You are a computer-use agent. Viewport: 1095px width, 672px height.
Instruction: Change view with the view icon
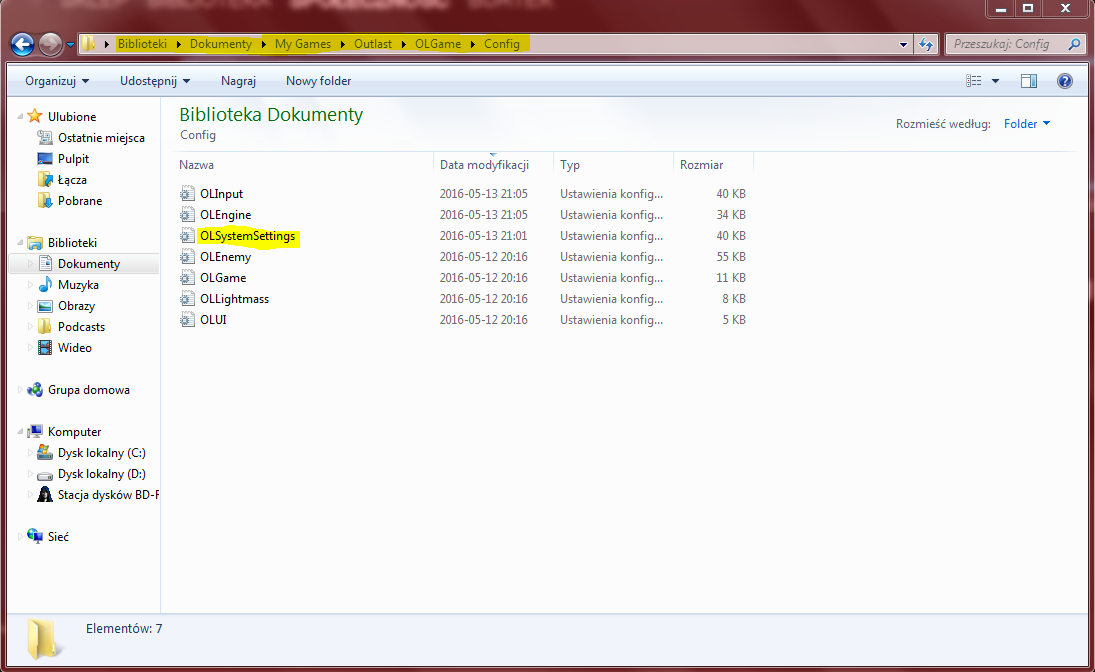973,81
